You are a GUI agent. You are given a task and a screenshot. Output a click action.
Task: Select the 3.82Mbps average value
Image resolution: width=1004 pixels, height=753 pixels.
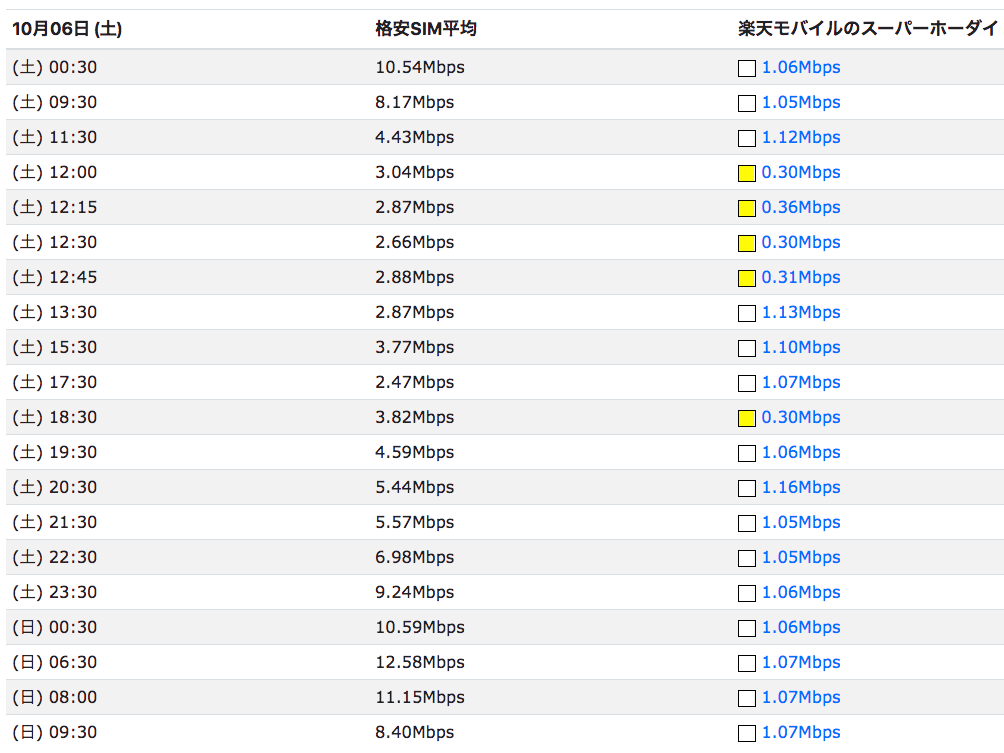[x=414, y=417]
